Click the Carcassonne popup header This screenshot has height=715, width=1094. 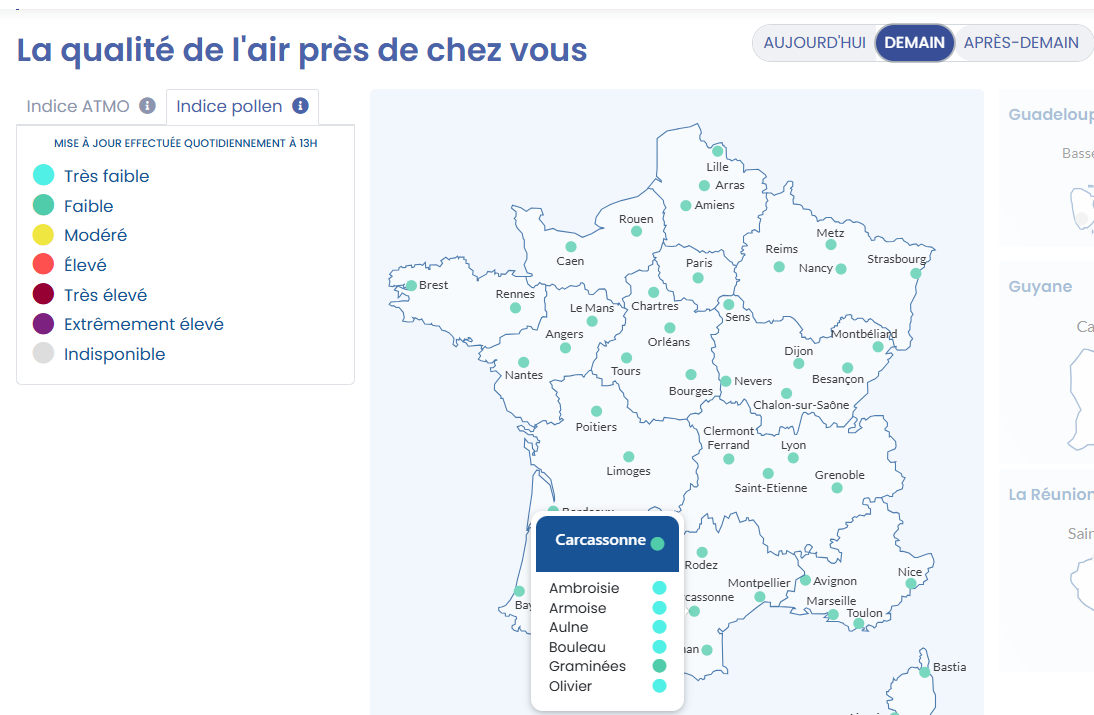click(607, 543)
